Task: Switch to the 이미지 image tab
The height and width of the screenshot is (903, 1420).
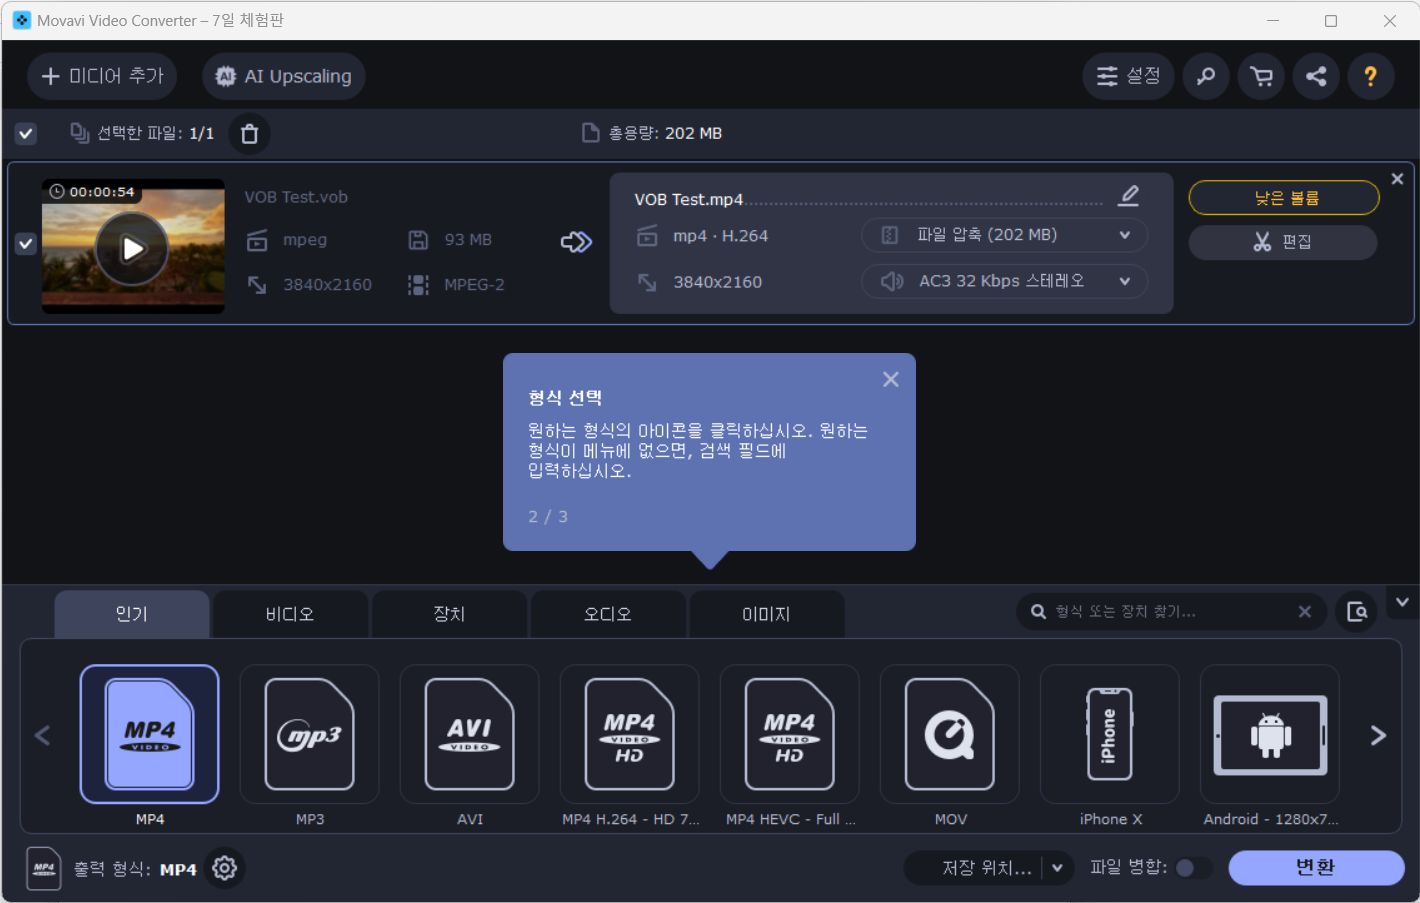Action: point(766,614)
